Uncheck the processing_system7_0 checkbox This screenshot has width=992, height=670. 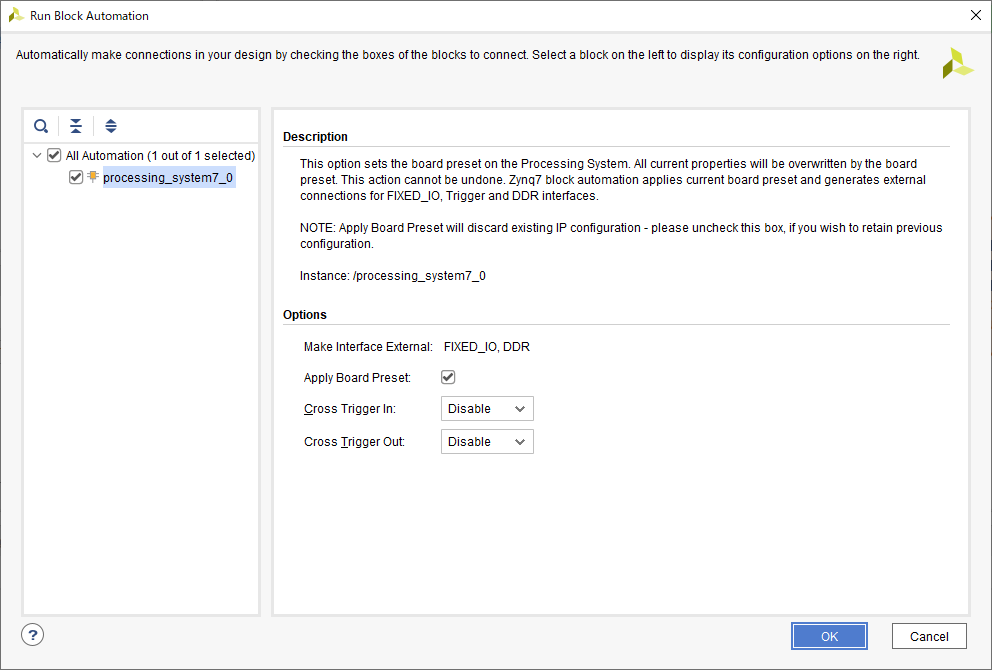76,177
